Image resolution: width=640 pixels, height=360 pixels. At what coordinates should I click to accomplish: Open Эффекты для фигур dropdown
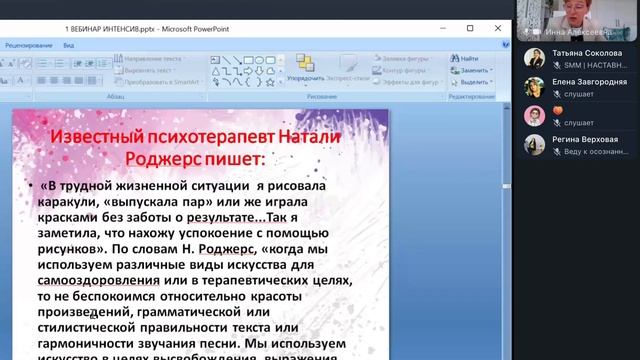point(408,82)
